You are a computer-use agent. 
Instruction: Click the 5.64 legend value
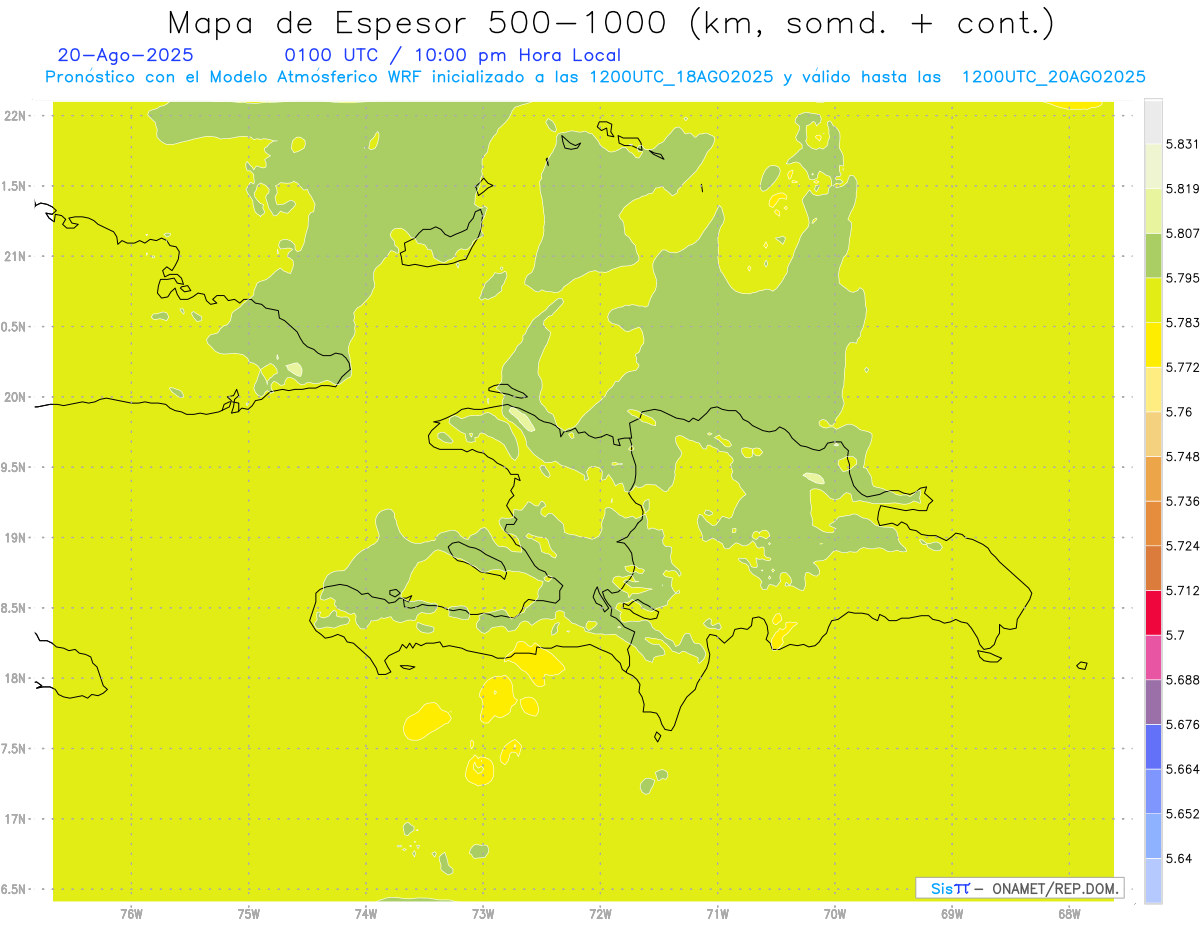(1178, 858)
